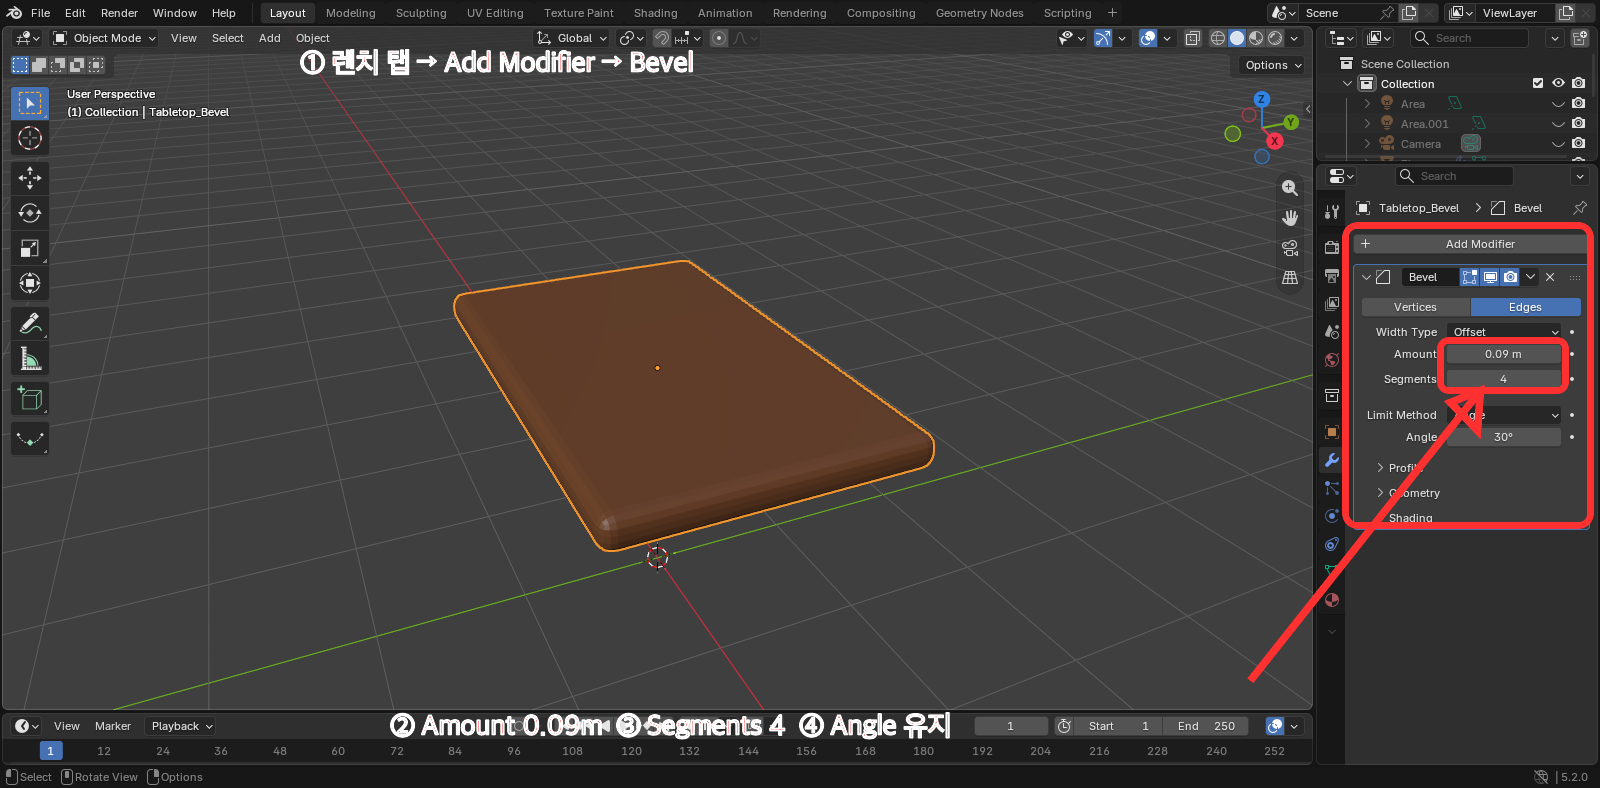Open the Object properties tab
Image resolution: width=1600 pixels, height=788 pixels.
pos(1332,432)
